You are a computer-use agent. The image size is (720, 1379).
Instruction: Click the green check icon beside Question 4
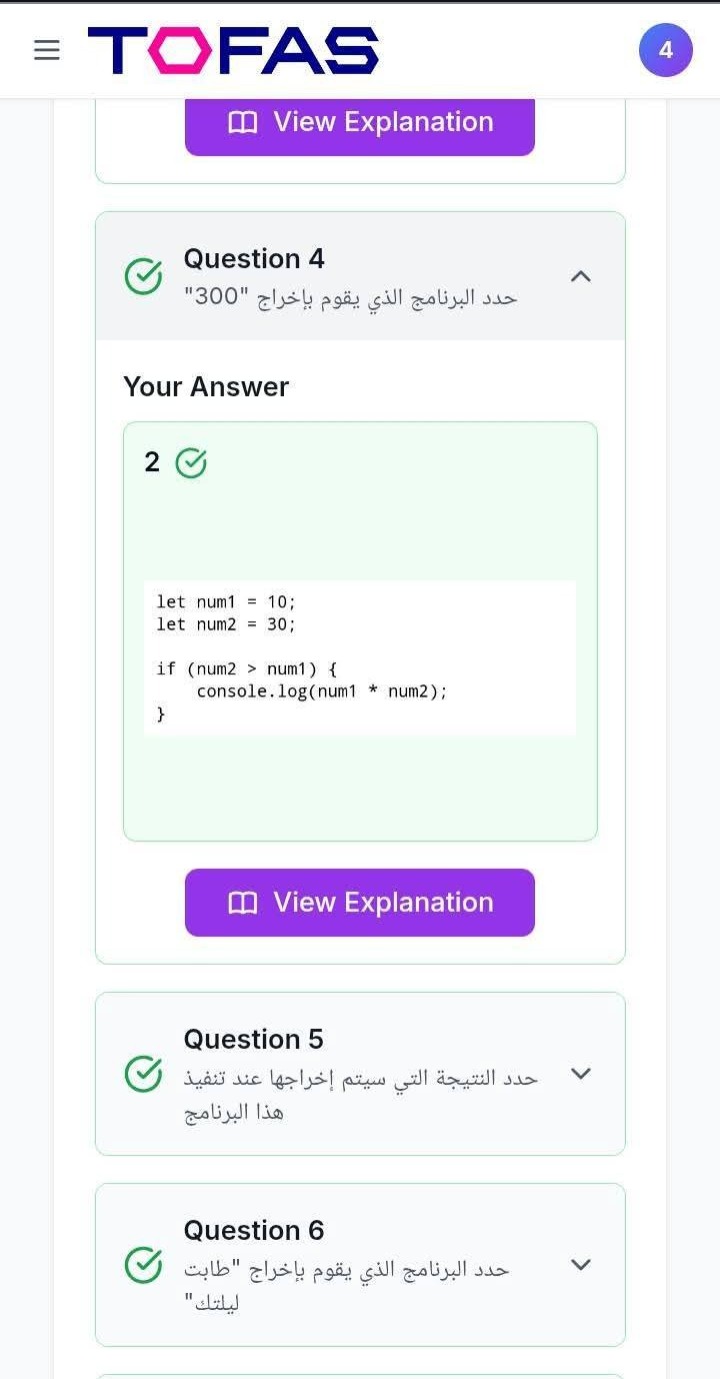[144, 276]
